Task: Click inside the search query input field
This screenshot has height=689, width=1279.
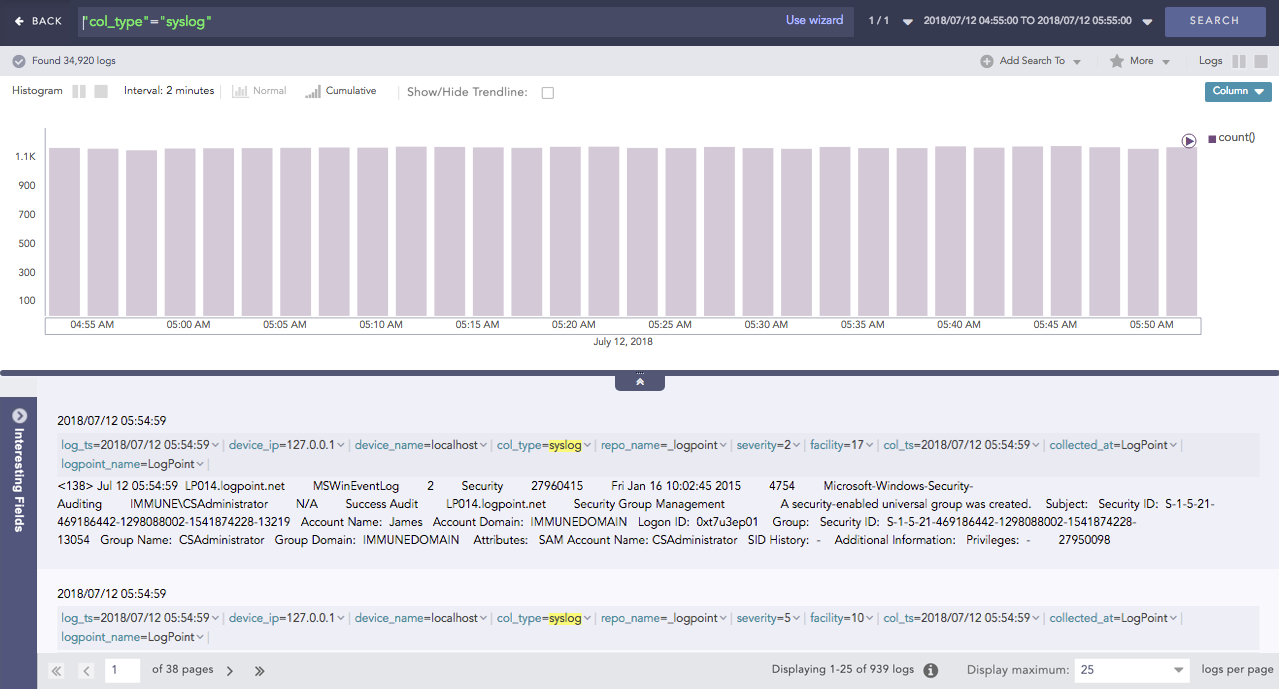Action: (x=400, y=20)
